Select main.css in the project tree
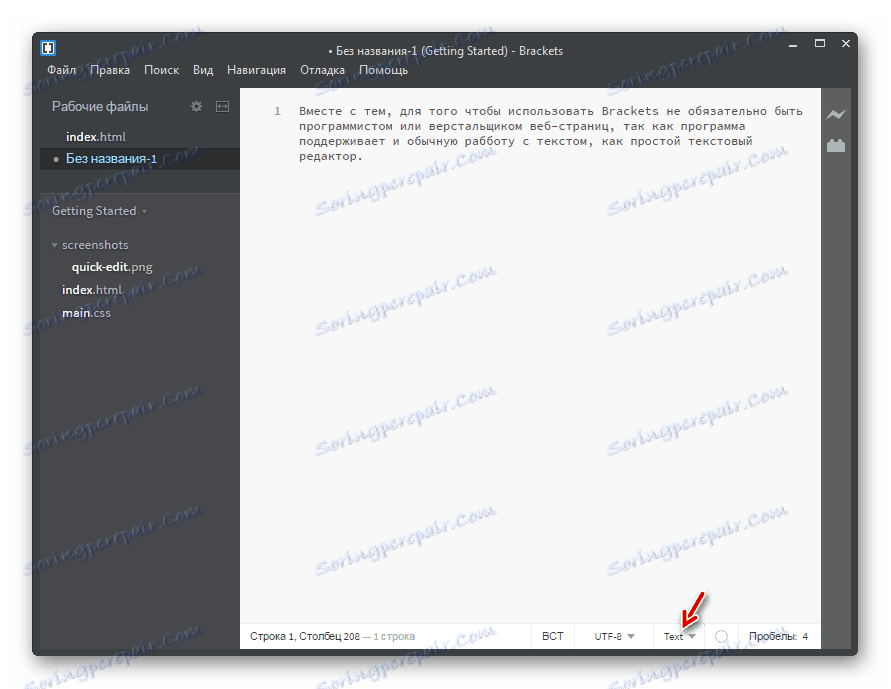 tap(86, 312)
